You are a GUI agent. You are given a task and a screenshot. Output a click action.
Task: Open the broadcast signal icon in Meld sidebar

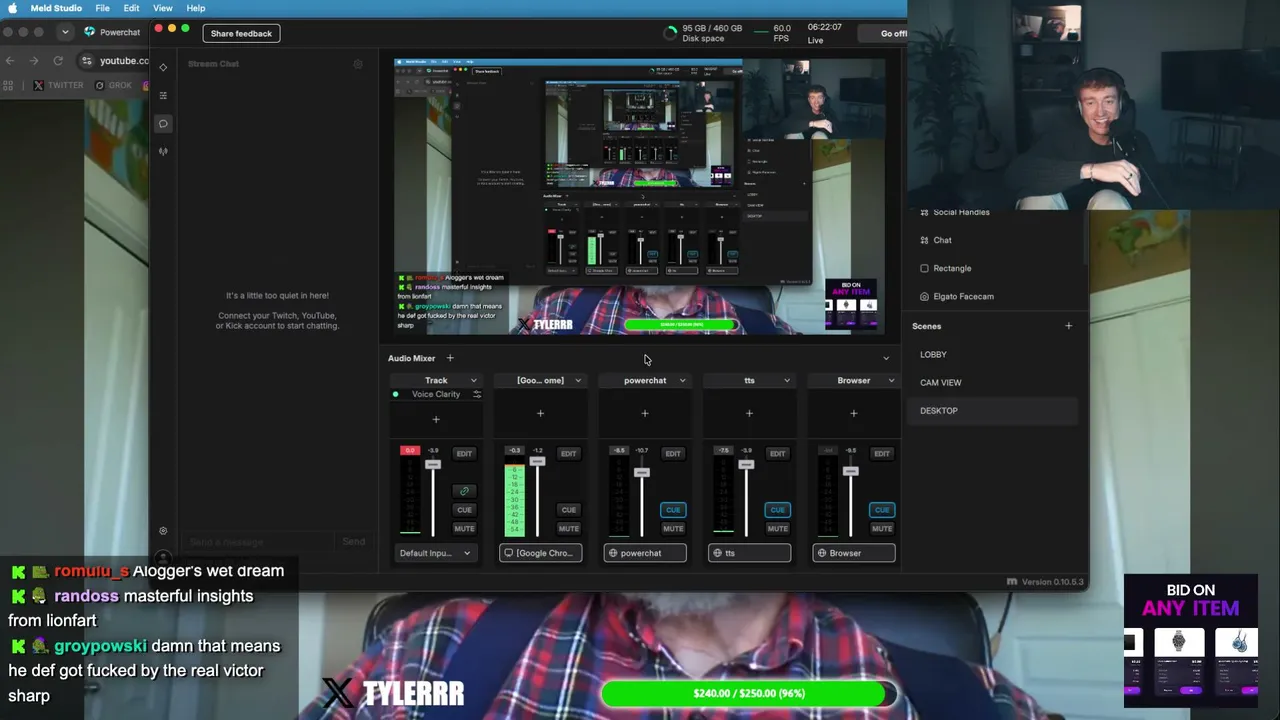pos(163,152)
